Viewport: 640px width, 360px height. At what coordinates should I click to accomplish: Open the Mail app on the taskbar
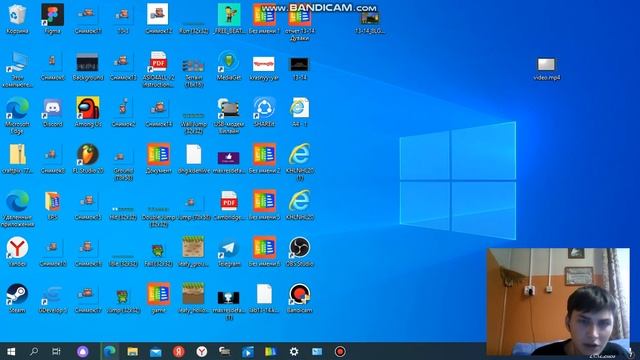click(156, 351)
